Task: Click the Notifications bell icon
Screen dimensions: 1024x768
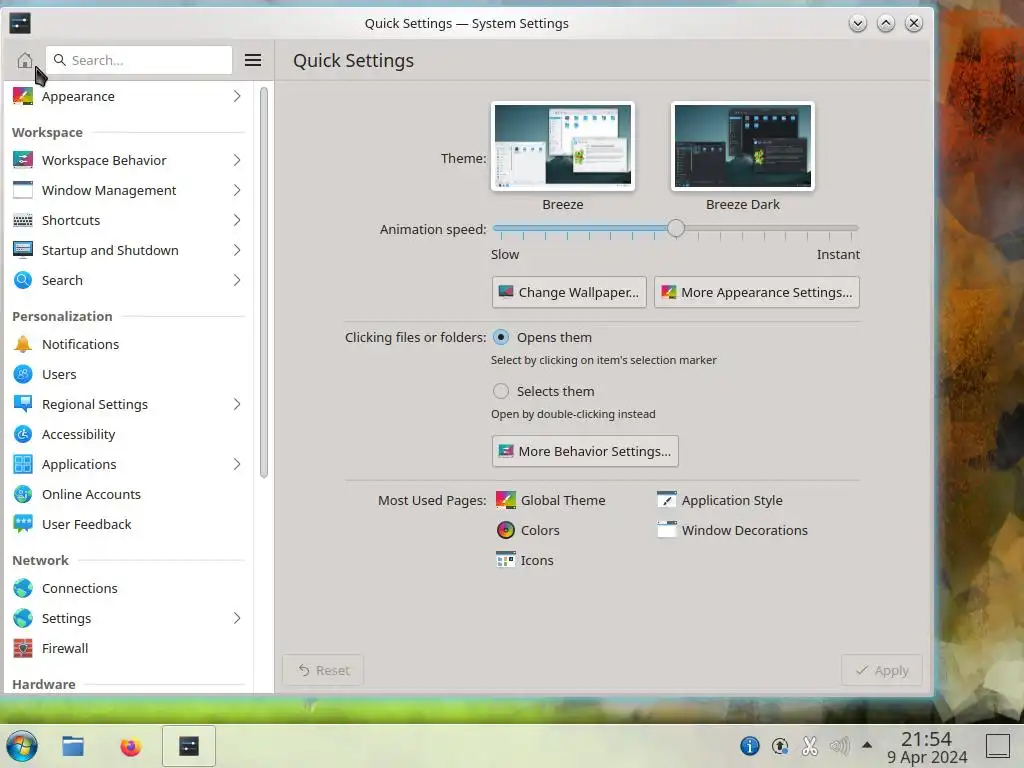Action: tap(23, 344)
